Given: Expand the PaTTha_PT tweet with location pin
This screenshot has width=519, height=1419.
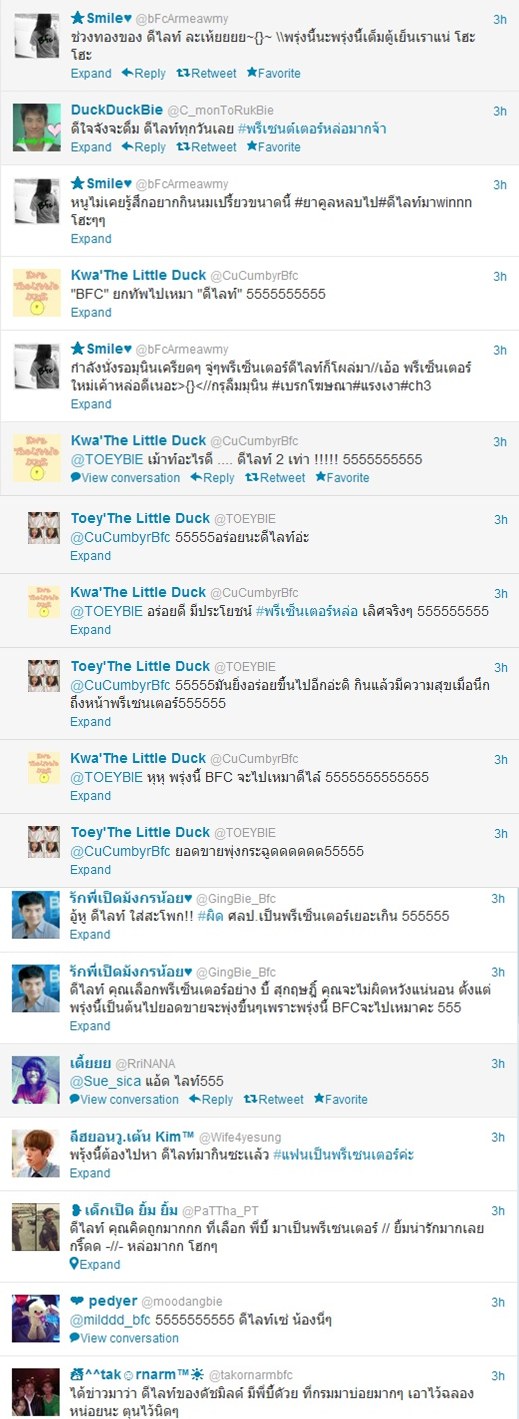Looking at the screenshot, I should click(x=95, y=1264).
